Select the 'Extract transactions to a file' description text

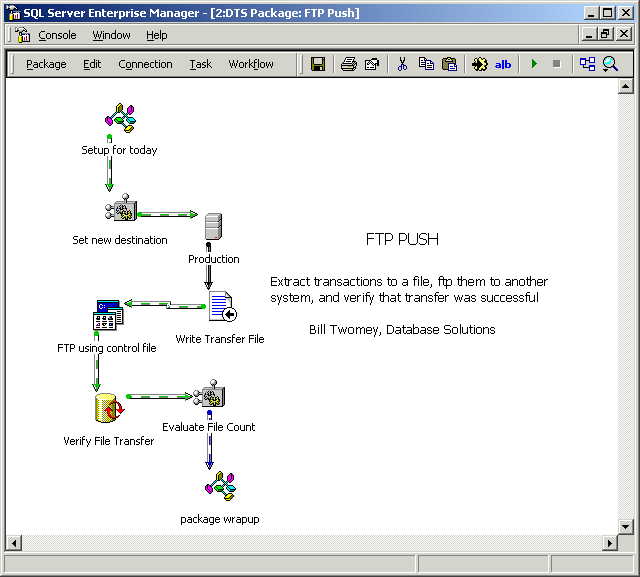(409, 289)
